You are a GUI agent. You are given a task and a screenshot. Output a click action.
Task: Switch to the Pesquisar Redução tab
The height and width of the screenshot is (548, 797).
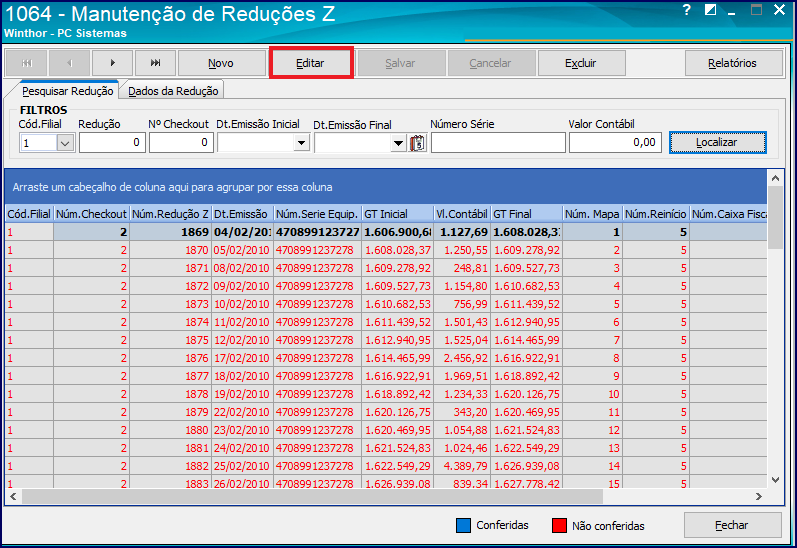(x=68, y=91)
